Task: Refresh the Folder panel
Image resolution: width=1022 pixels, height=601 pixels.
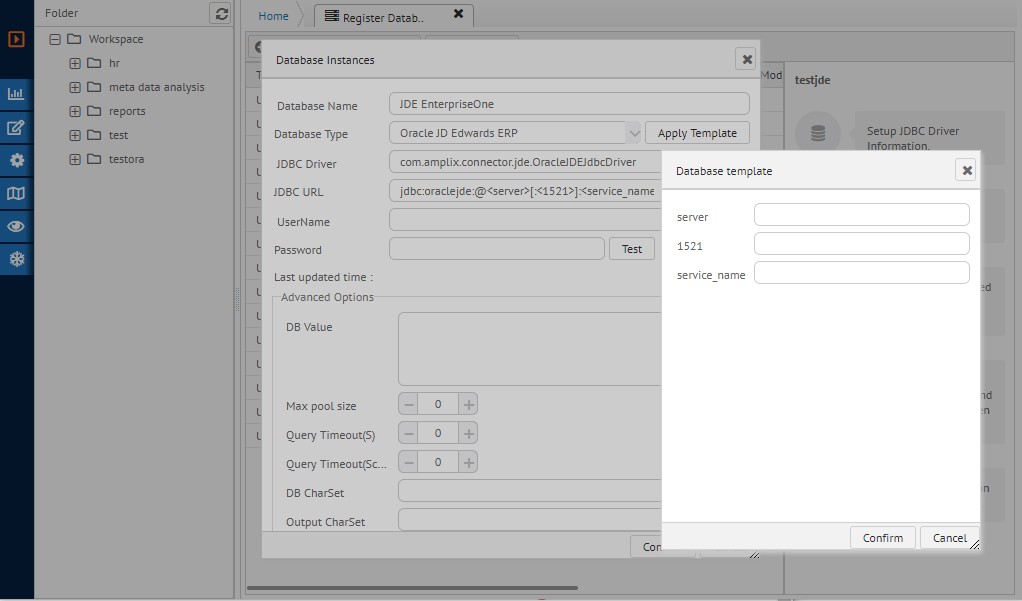Action: pos(221,13)
